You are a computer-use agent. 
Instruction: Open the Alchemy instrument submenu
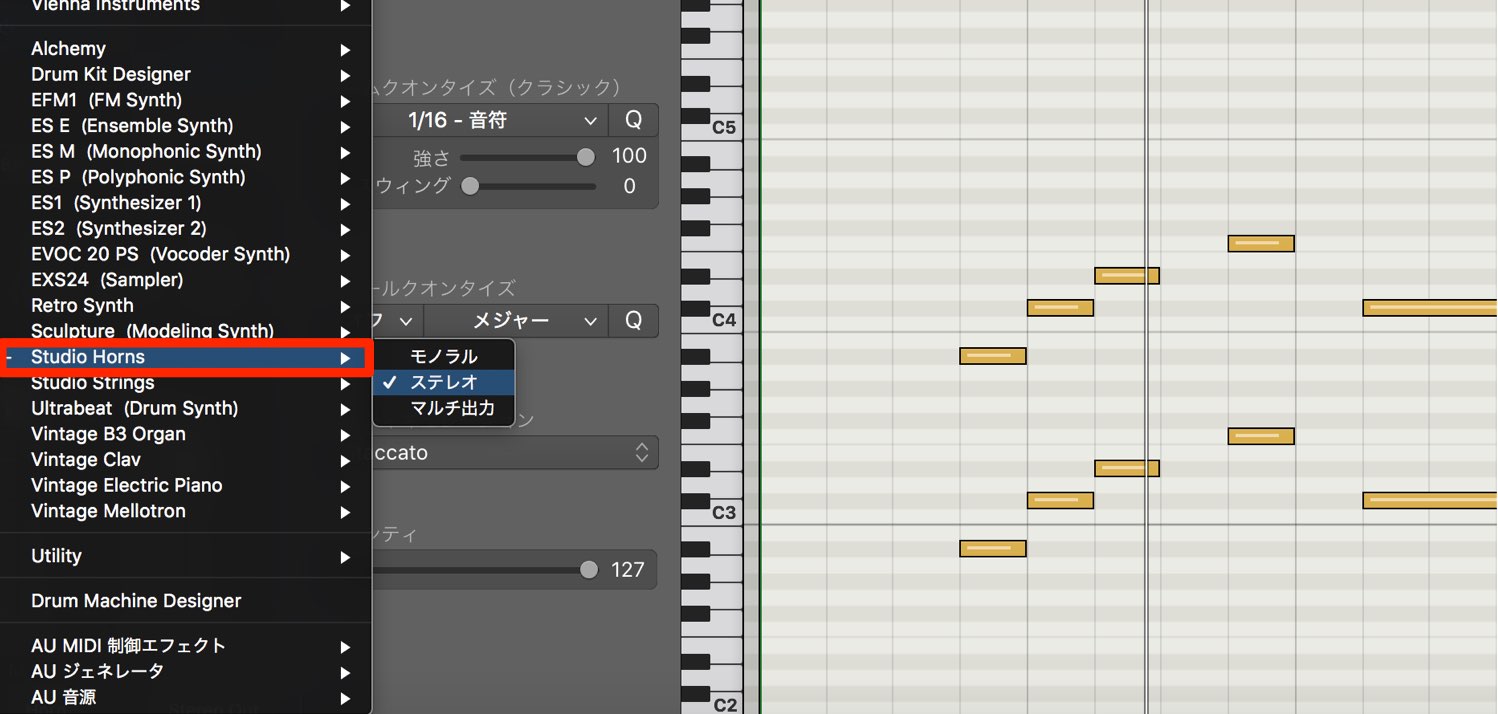pos(186,48)
